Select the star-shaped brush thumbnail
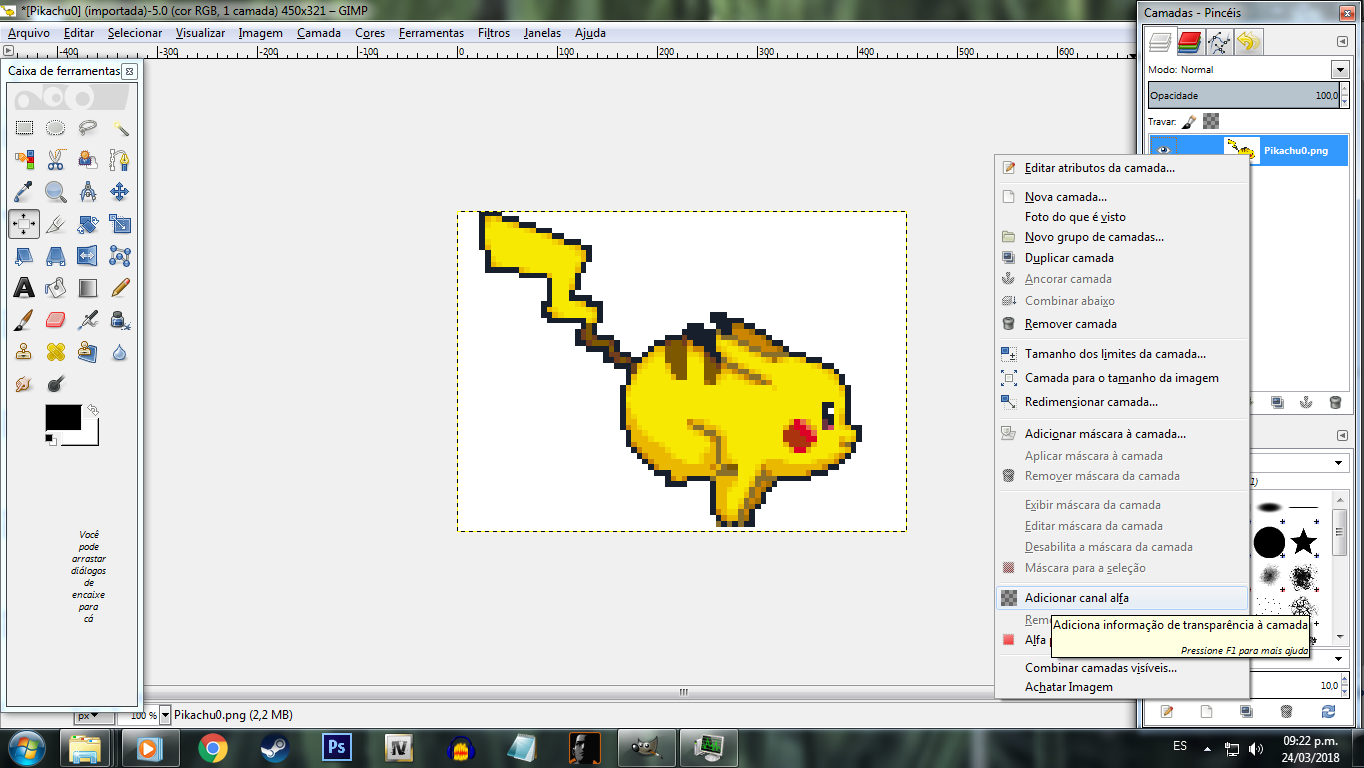1364x768 pixels. 1303,542
